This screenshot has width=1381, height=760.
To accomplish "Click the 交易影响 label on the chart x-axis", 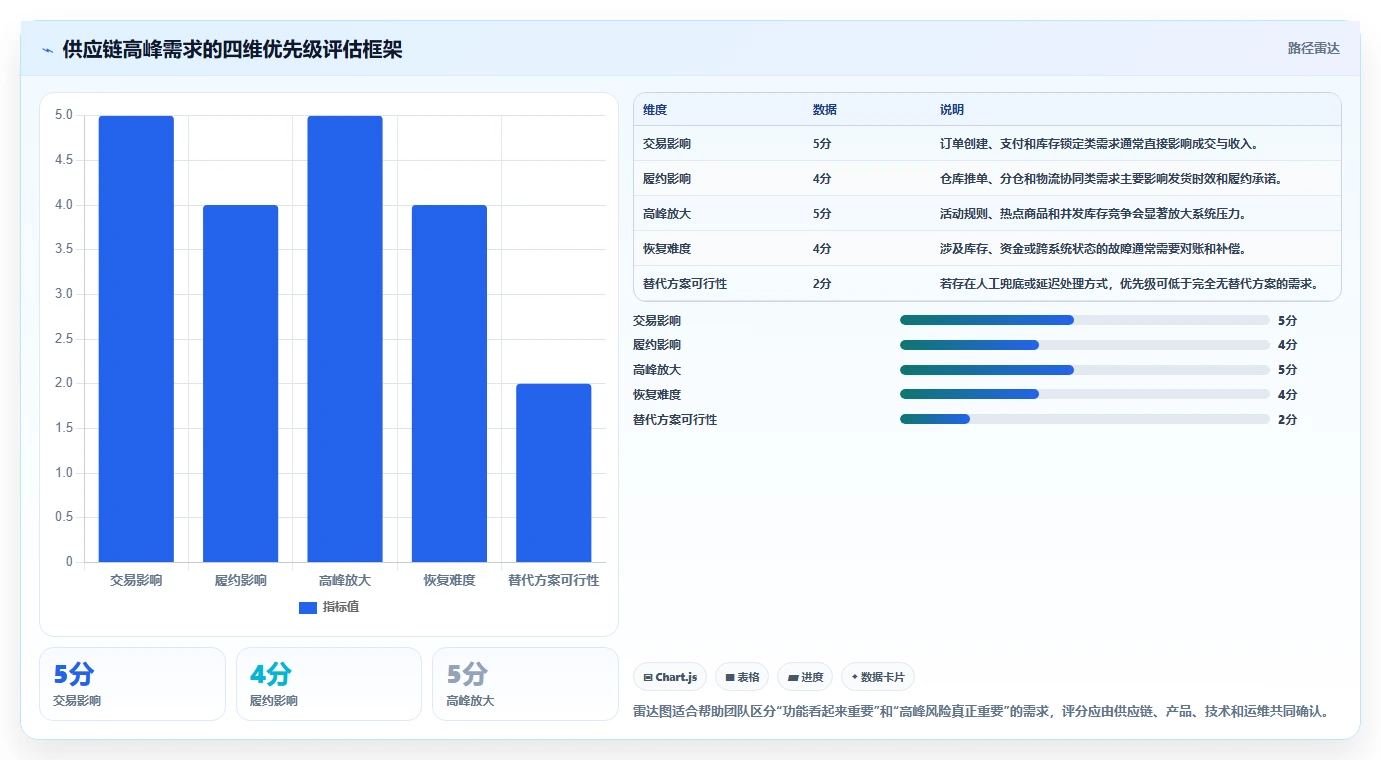I will (x=136, y=580).
